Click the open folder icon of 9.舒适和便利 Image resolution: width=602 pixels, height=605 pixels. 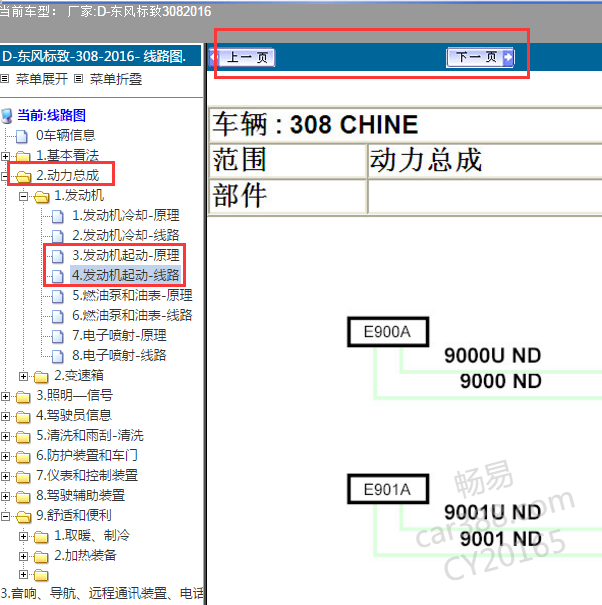point(23,517)
